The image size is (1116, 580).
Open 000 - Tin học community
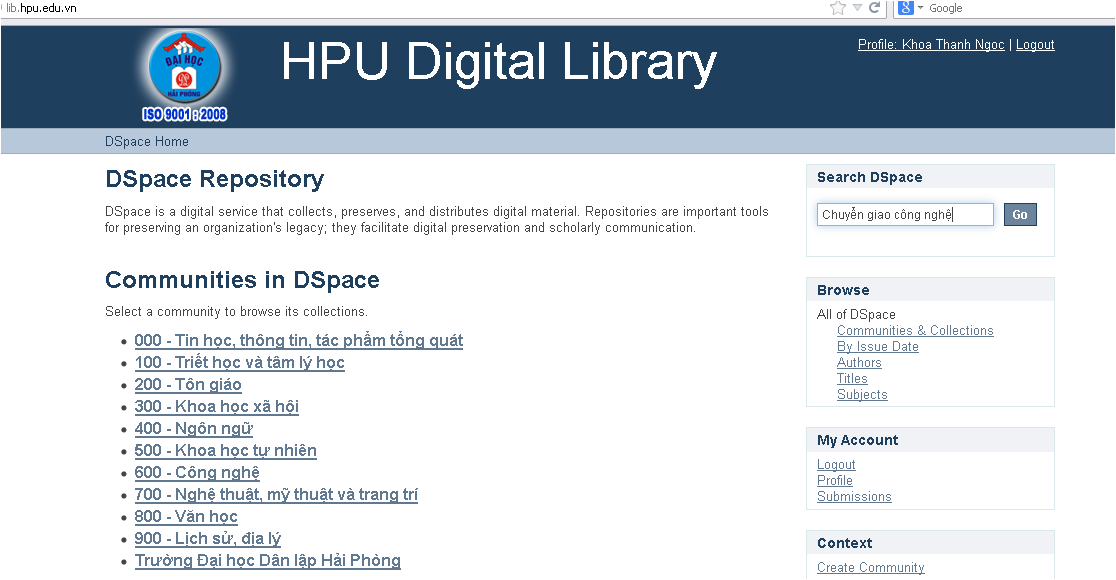[x=298, y=341]
